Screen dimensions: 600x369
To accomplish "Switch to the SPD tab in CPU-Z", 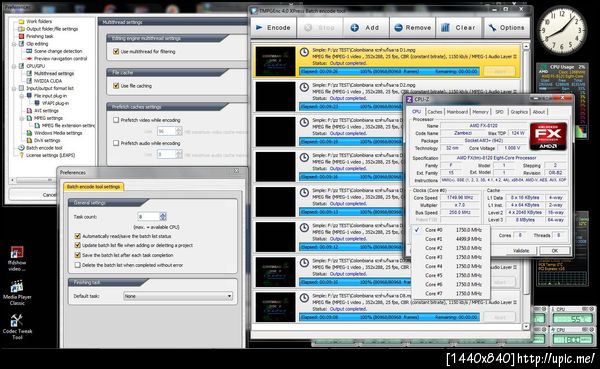I will click(x=499, y=112).
